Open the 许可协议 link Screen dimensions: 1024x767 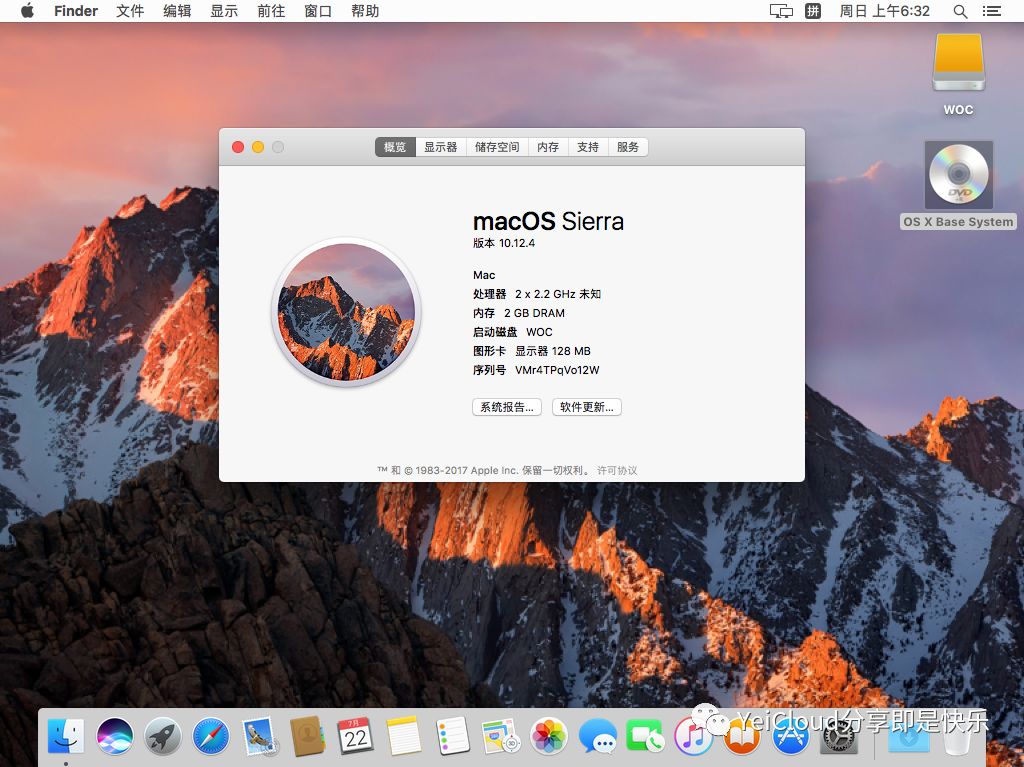coord(617,470)
